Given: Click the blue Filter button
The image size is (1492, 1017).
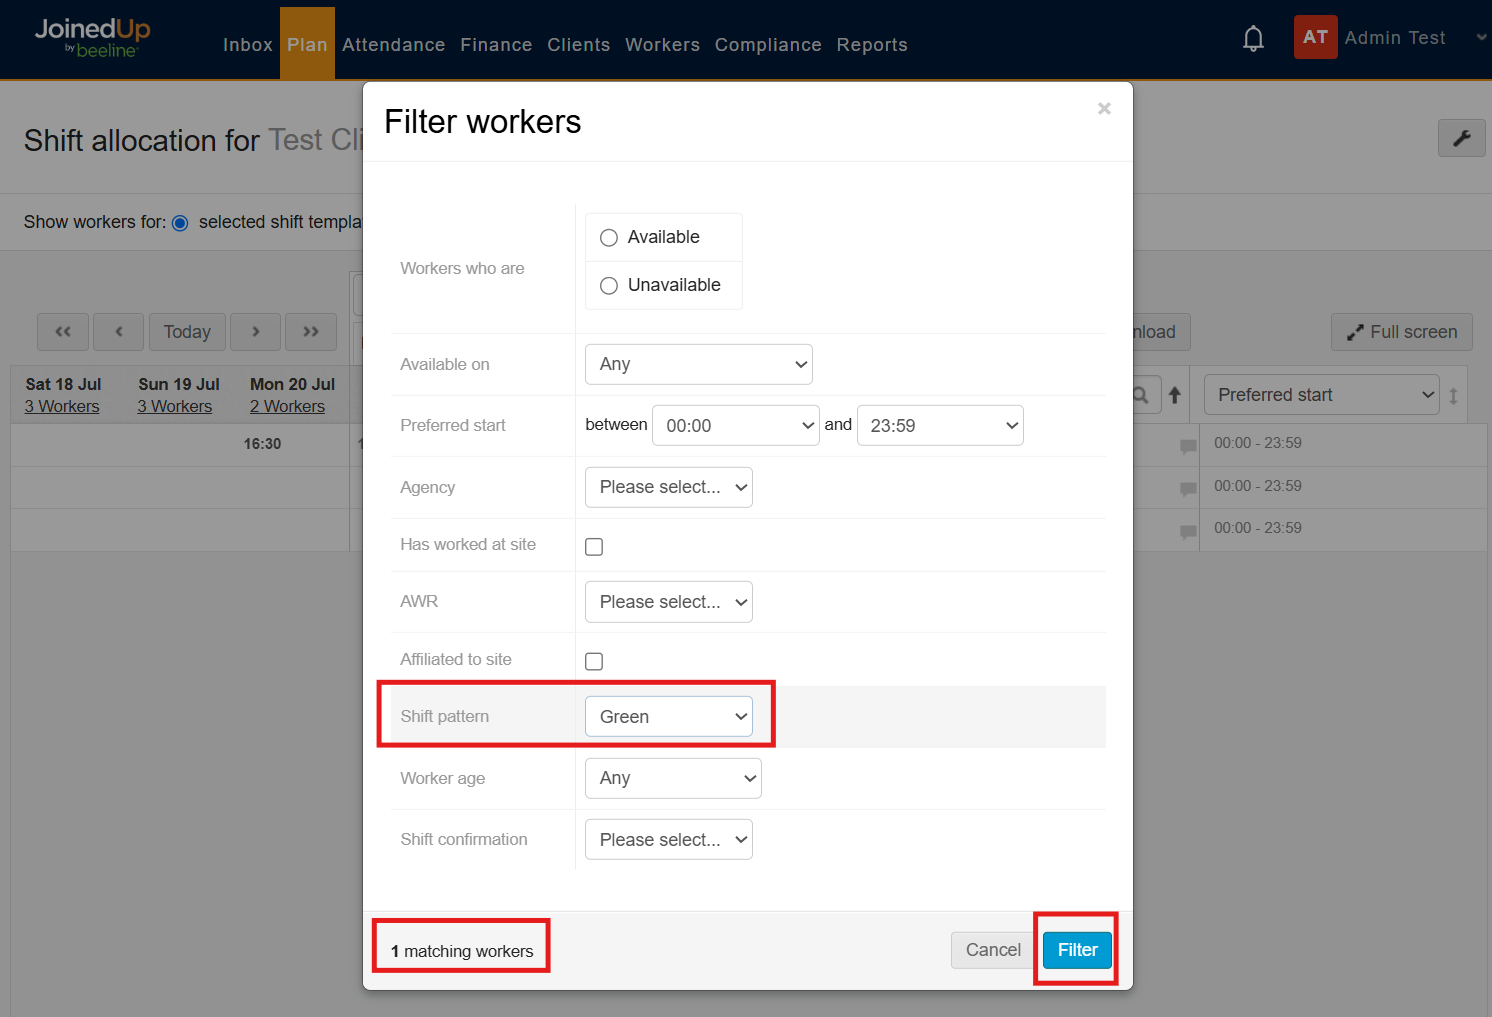Looking at the screenshot, I should (x=1077, y=950).
